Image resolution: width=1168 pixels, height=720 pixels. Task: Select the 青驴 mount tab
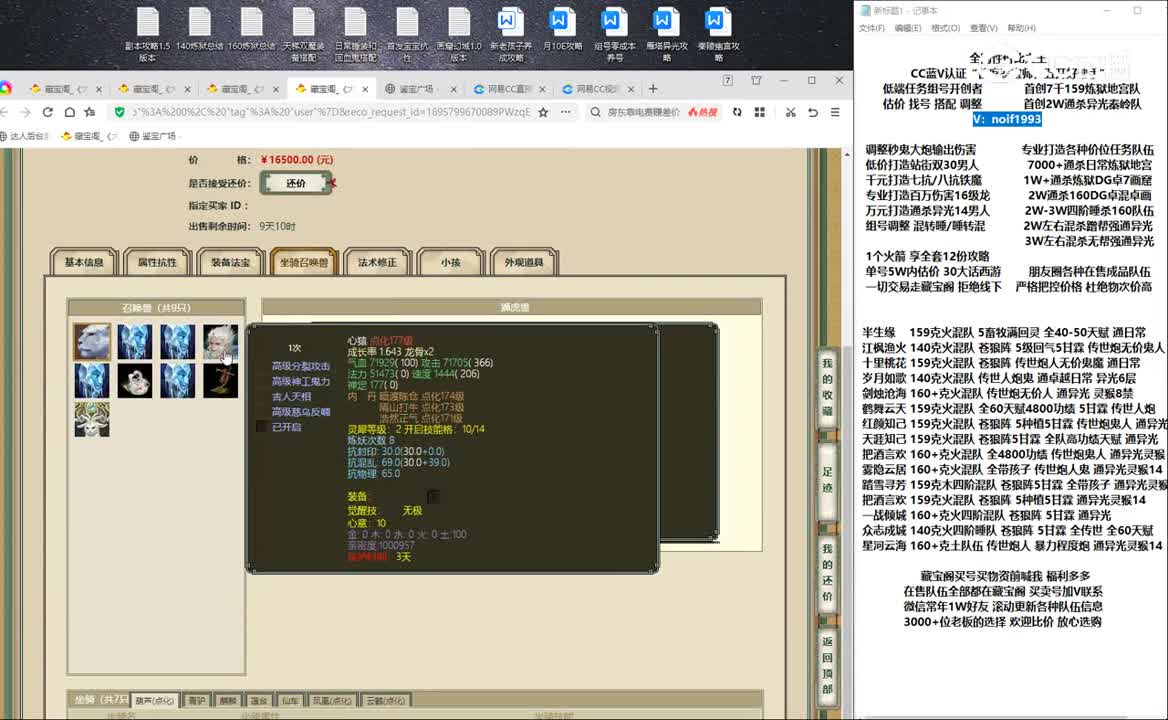click(197, 700)
